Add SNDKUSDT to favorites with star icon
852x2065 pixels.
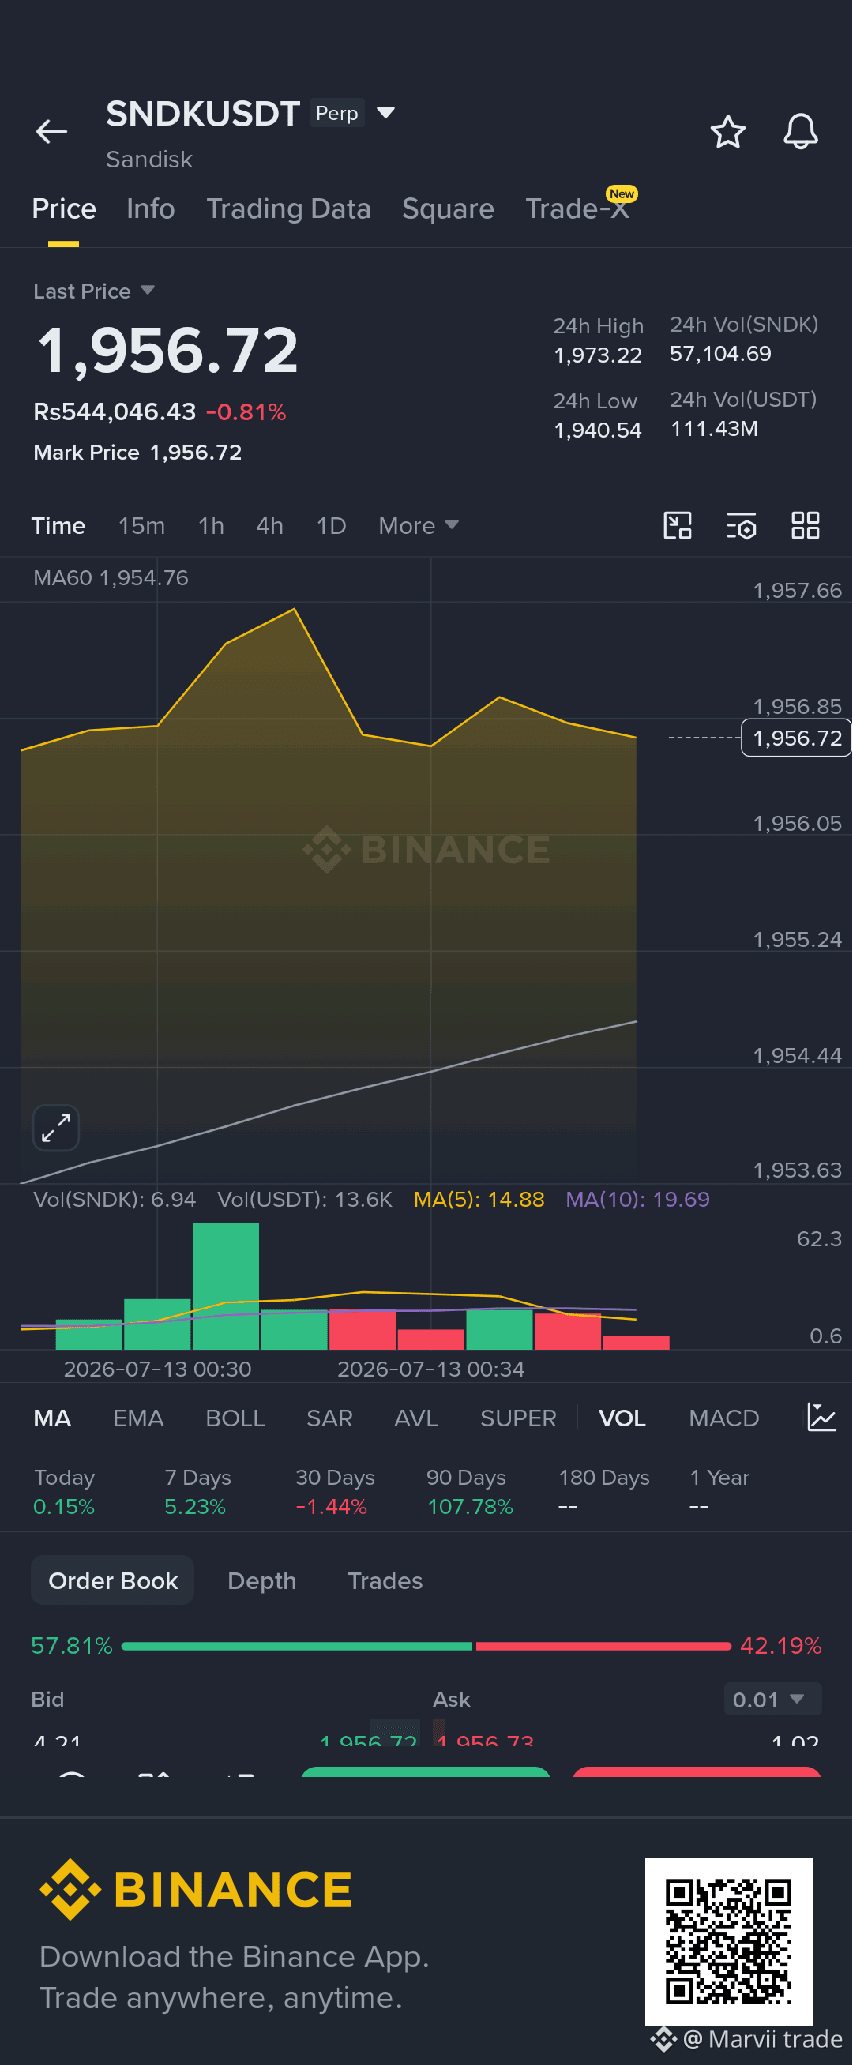pos(728,131)
